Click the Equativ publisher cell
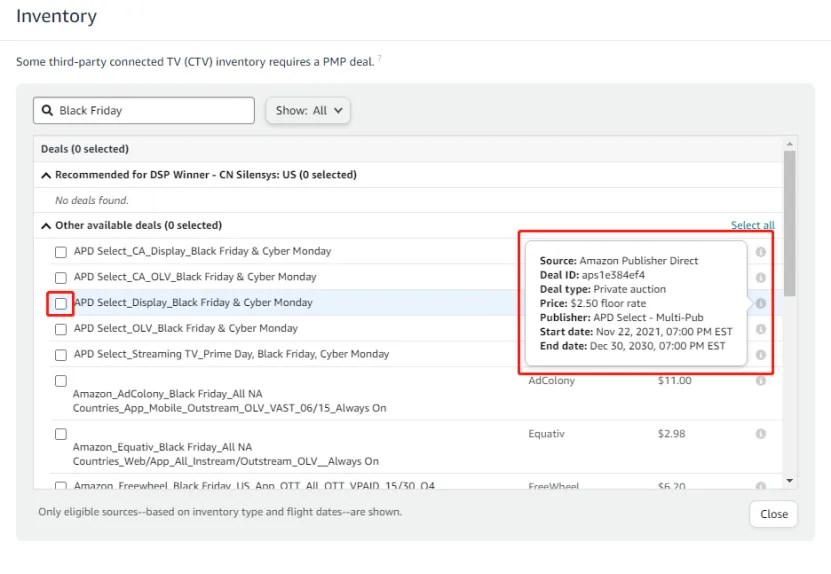 pos(546,434)
